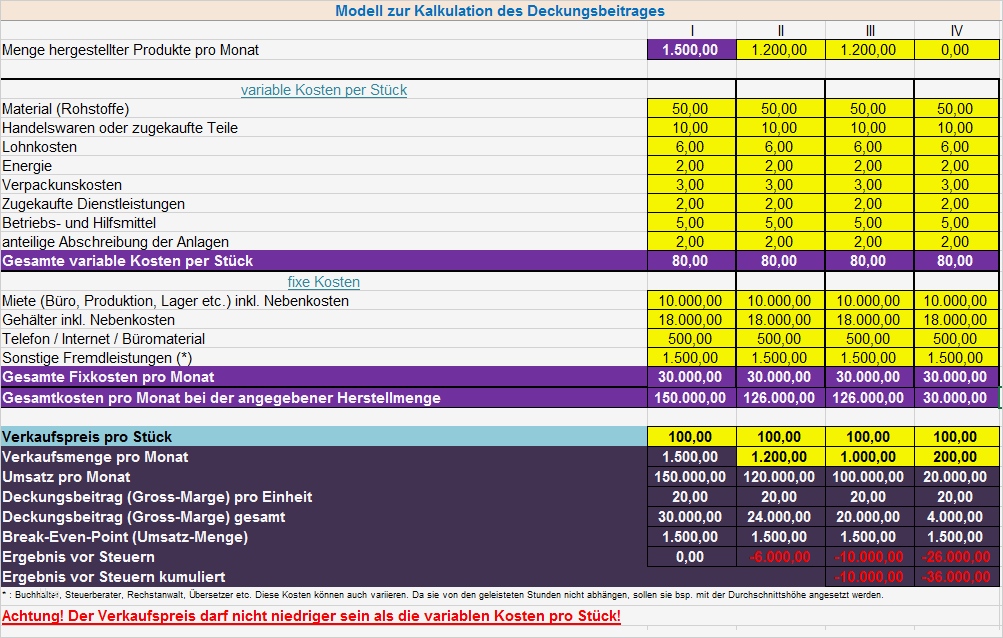Click the Verkaufsmenge pro Monat value in column II
Image resolution: width=1003 pixels, height=638 pixels.
point(780,456)
